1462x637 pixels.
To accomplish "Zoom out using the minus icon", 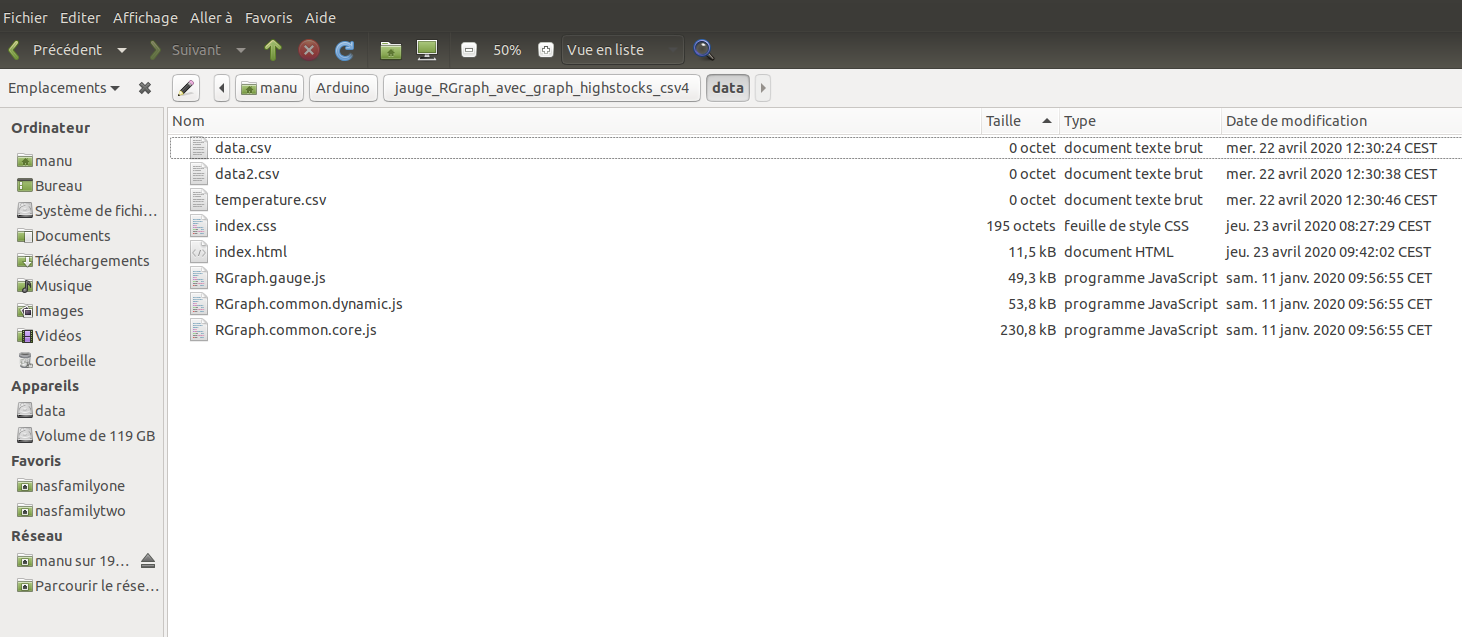I will tap(469, 50).
